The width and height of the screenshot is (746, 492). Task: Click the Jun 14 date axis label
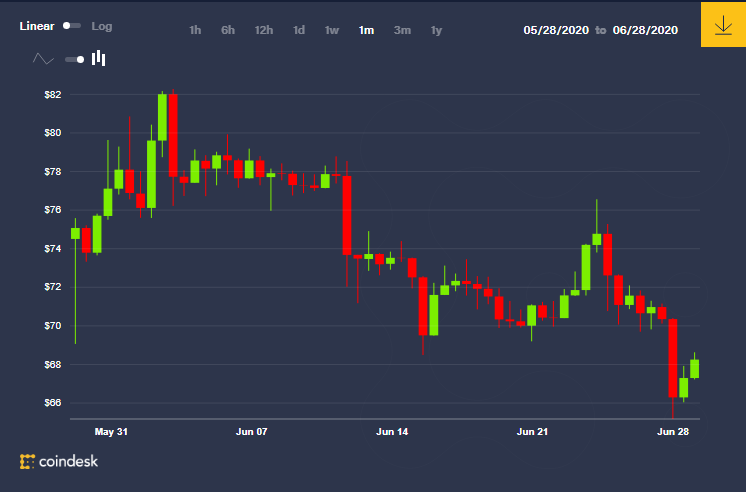coord(392,432)
